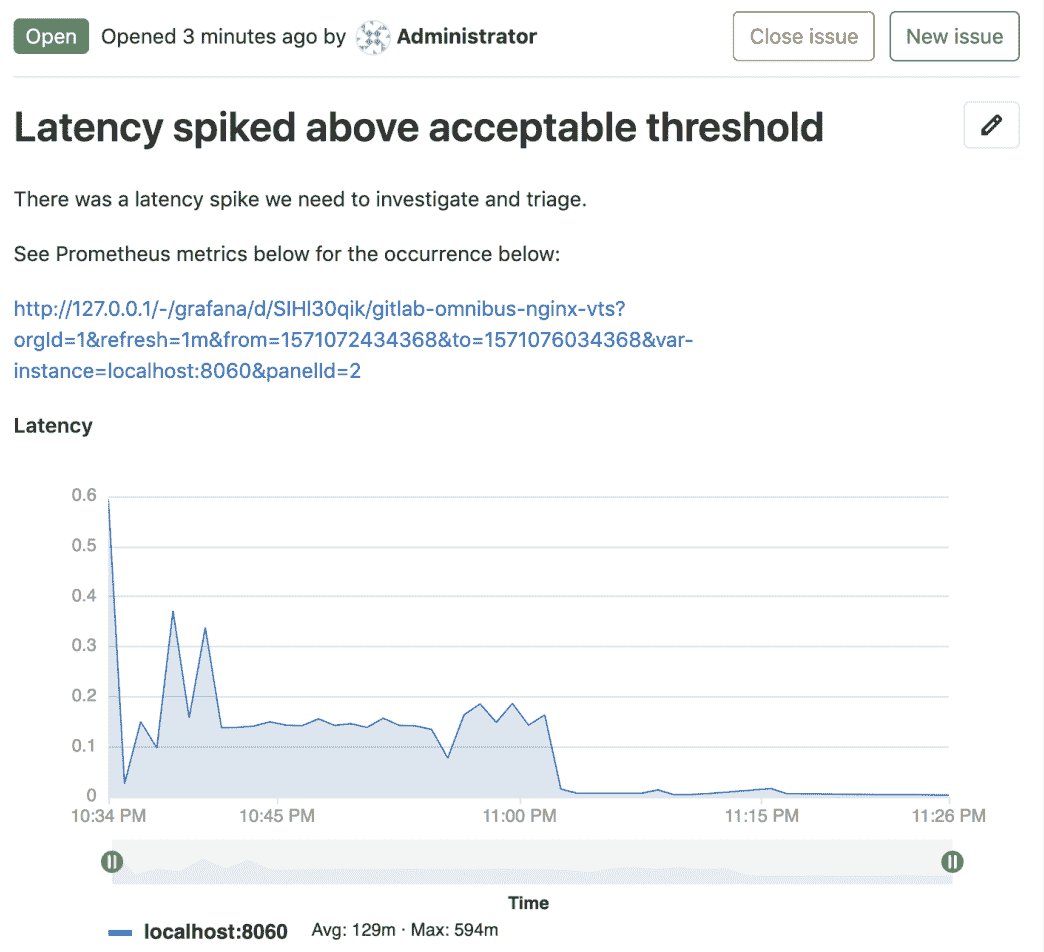Click the left timeline range handle icon
Screen dimensions: 1044x952
[x=112, y=861]
